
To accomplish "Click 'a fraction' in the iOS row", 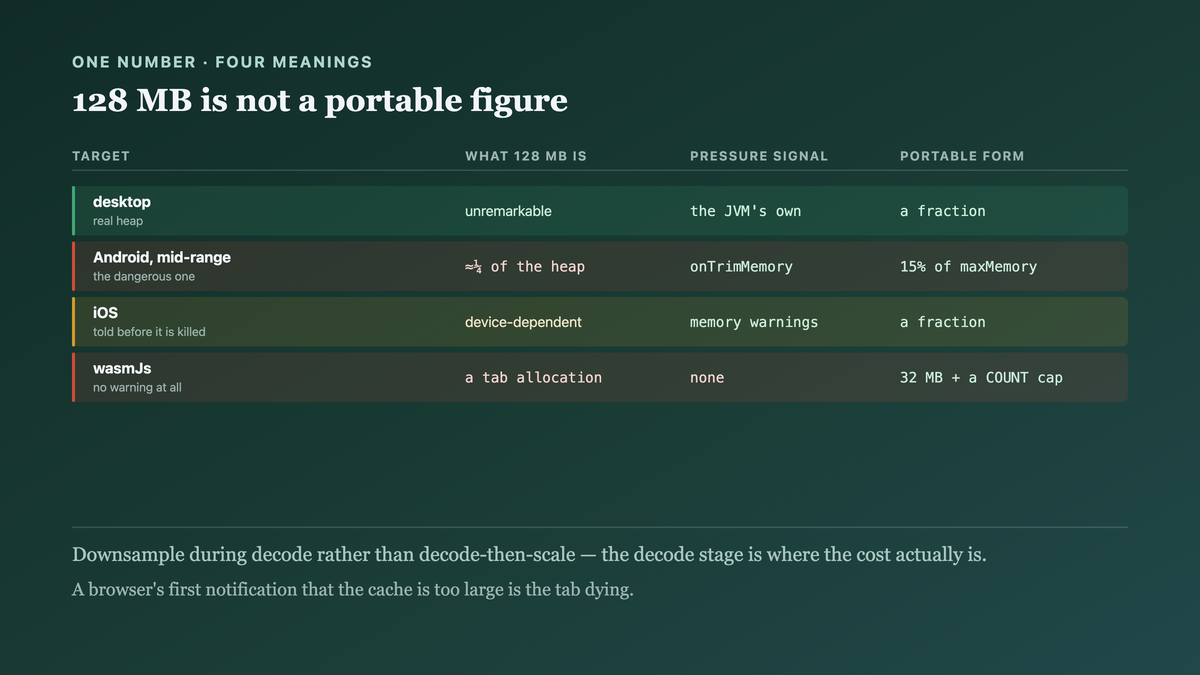I will click(x=942, y=322).
